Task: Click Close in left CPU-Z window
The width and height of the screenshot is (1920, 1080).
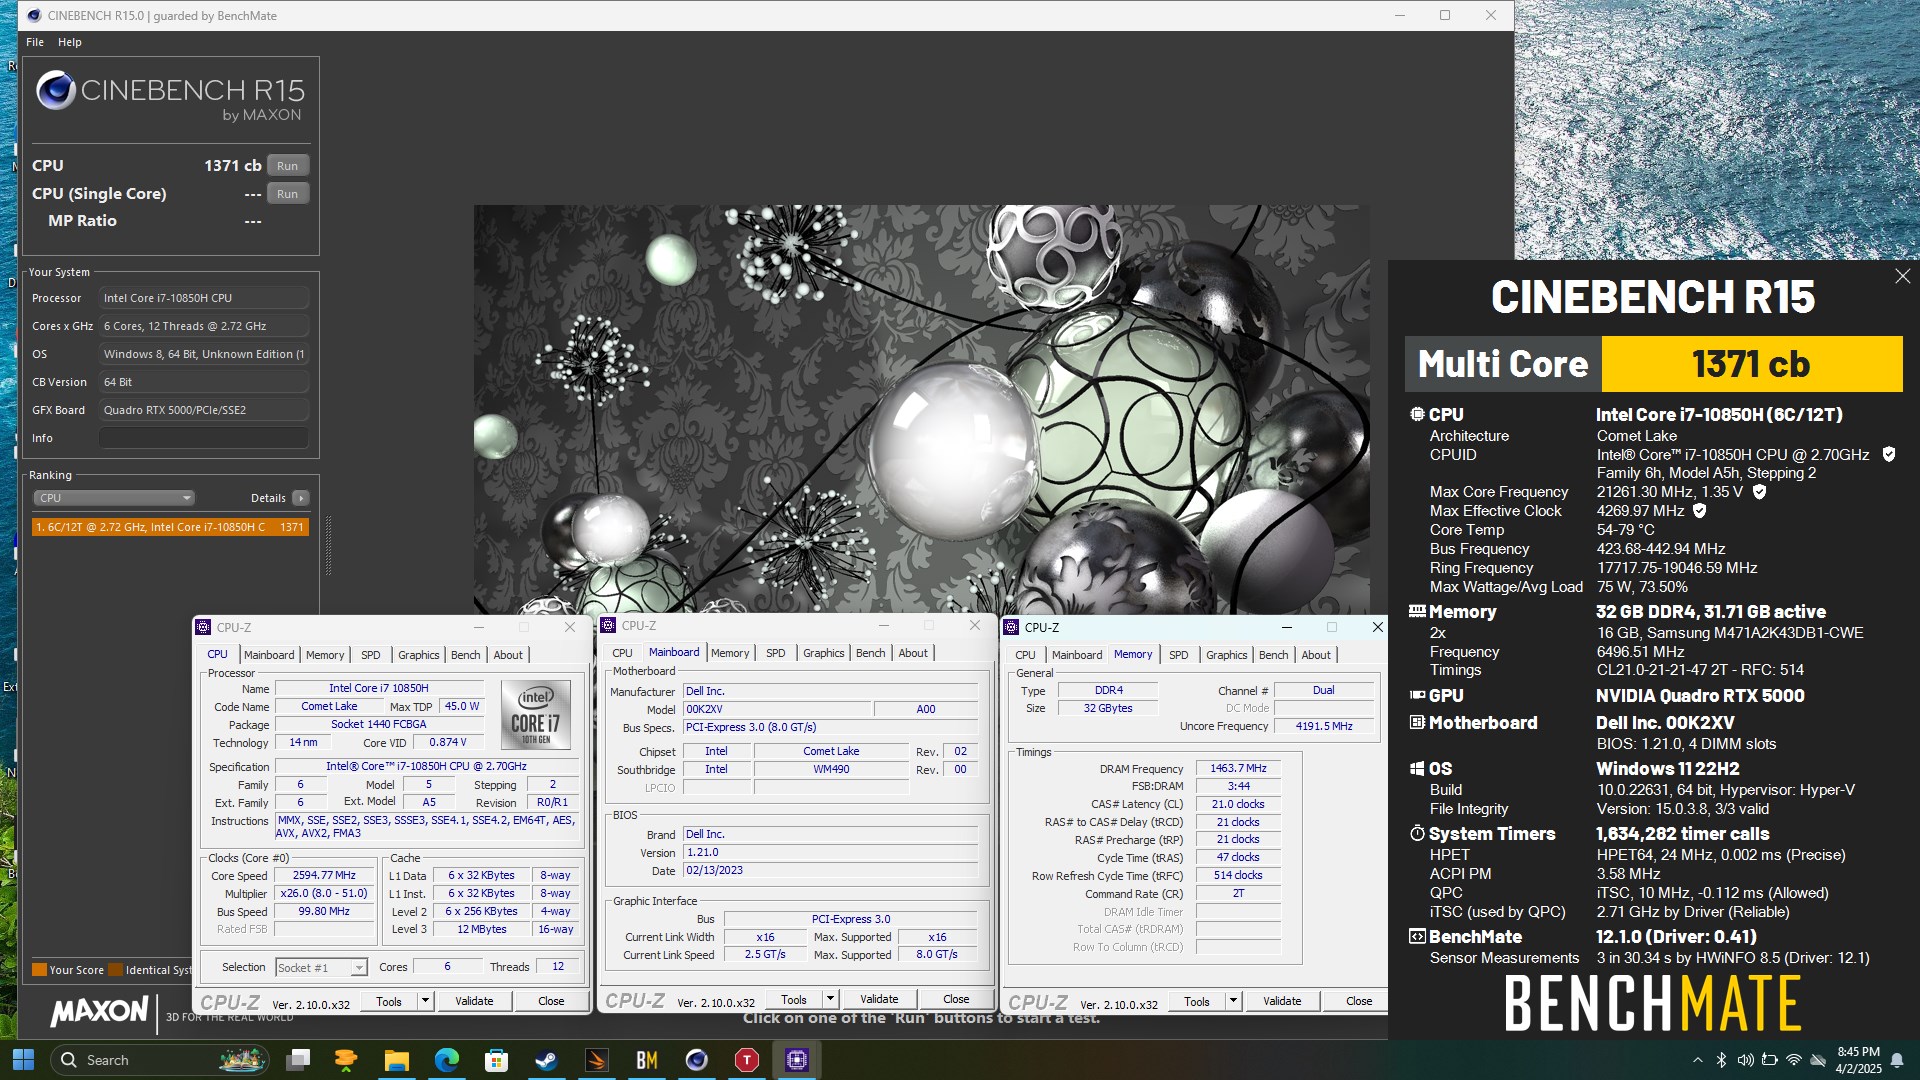Action: pos(551,1002)
